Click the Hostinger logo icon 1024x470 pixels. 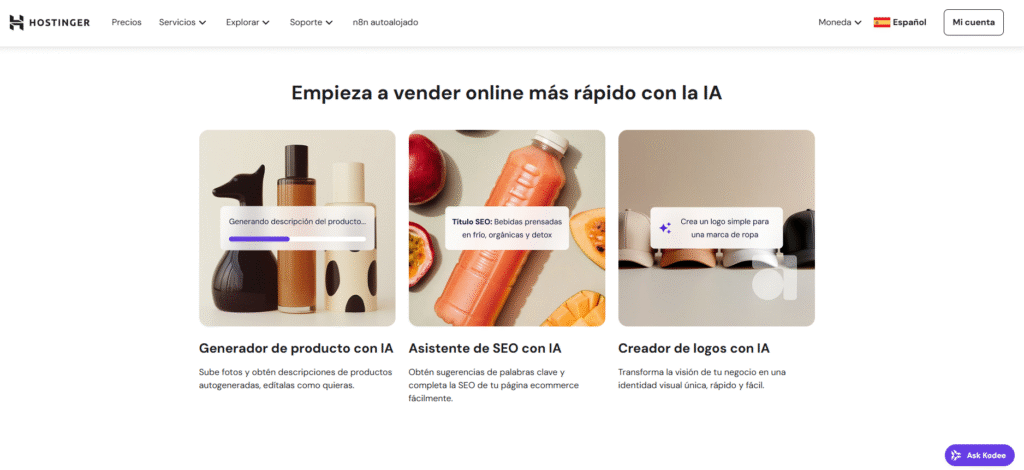click(16, 22)
